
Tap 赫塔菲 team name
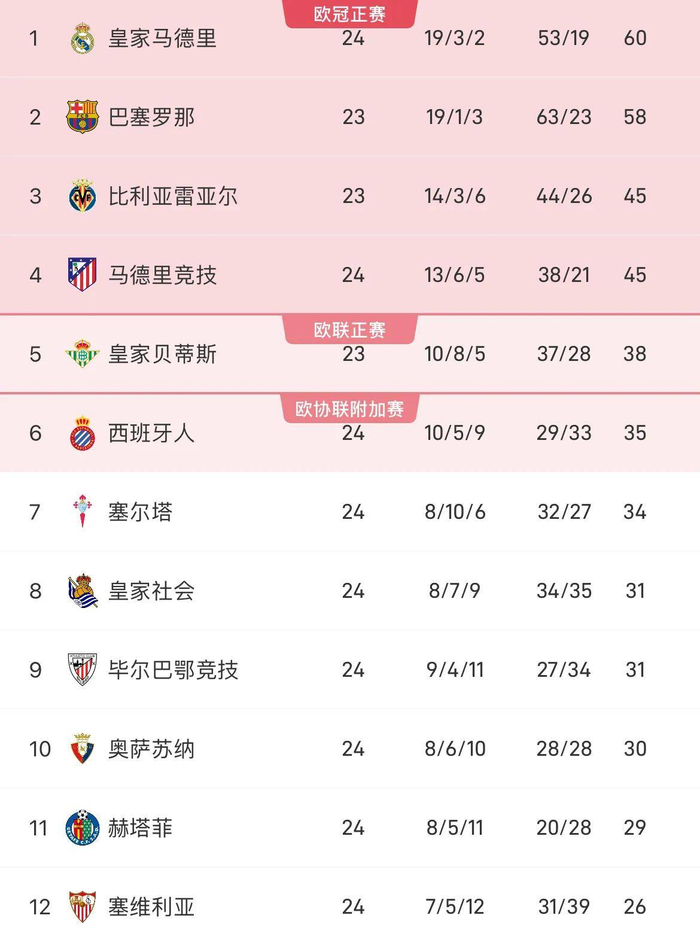140,828
